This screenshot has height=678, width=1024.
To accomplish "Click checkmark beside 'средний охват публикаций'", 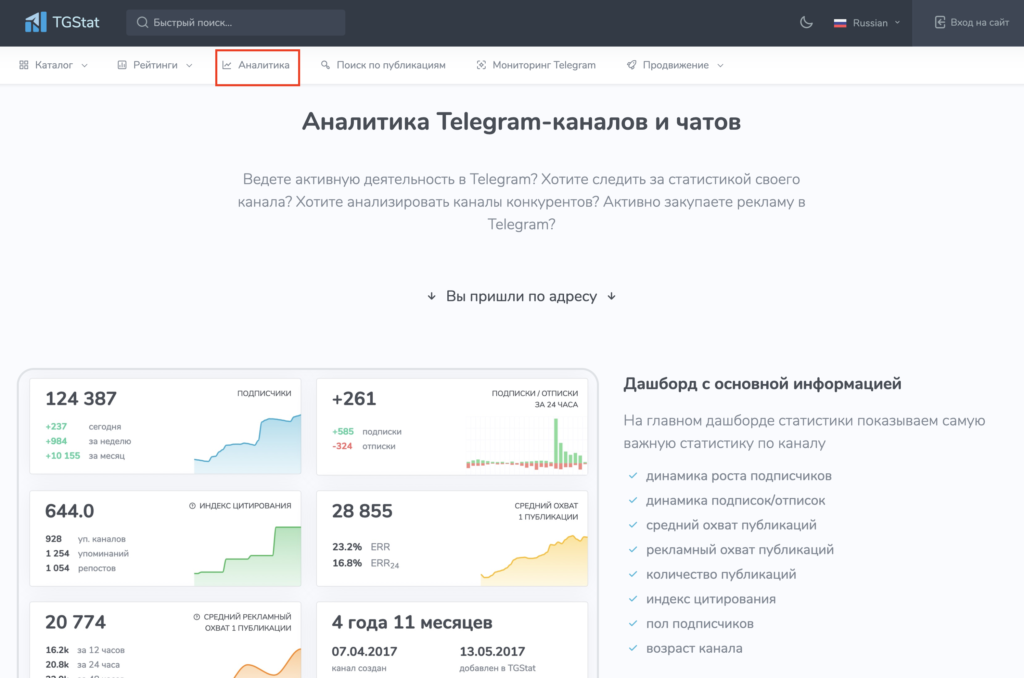I will [632, 525].
